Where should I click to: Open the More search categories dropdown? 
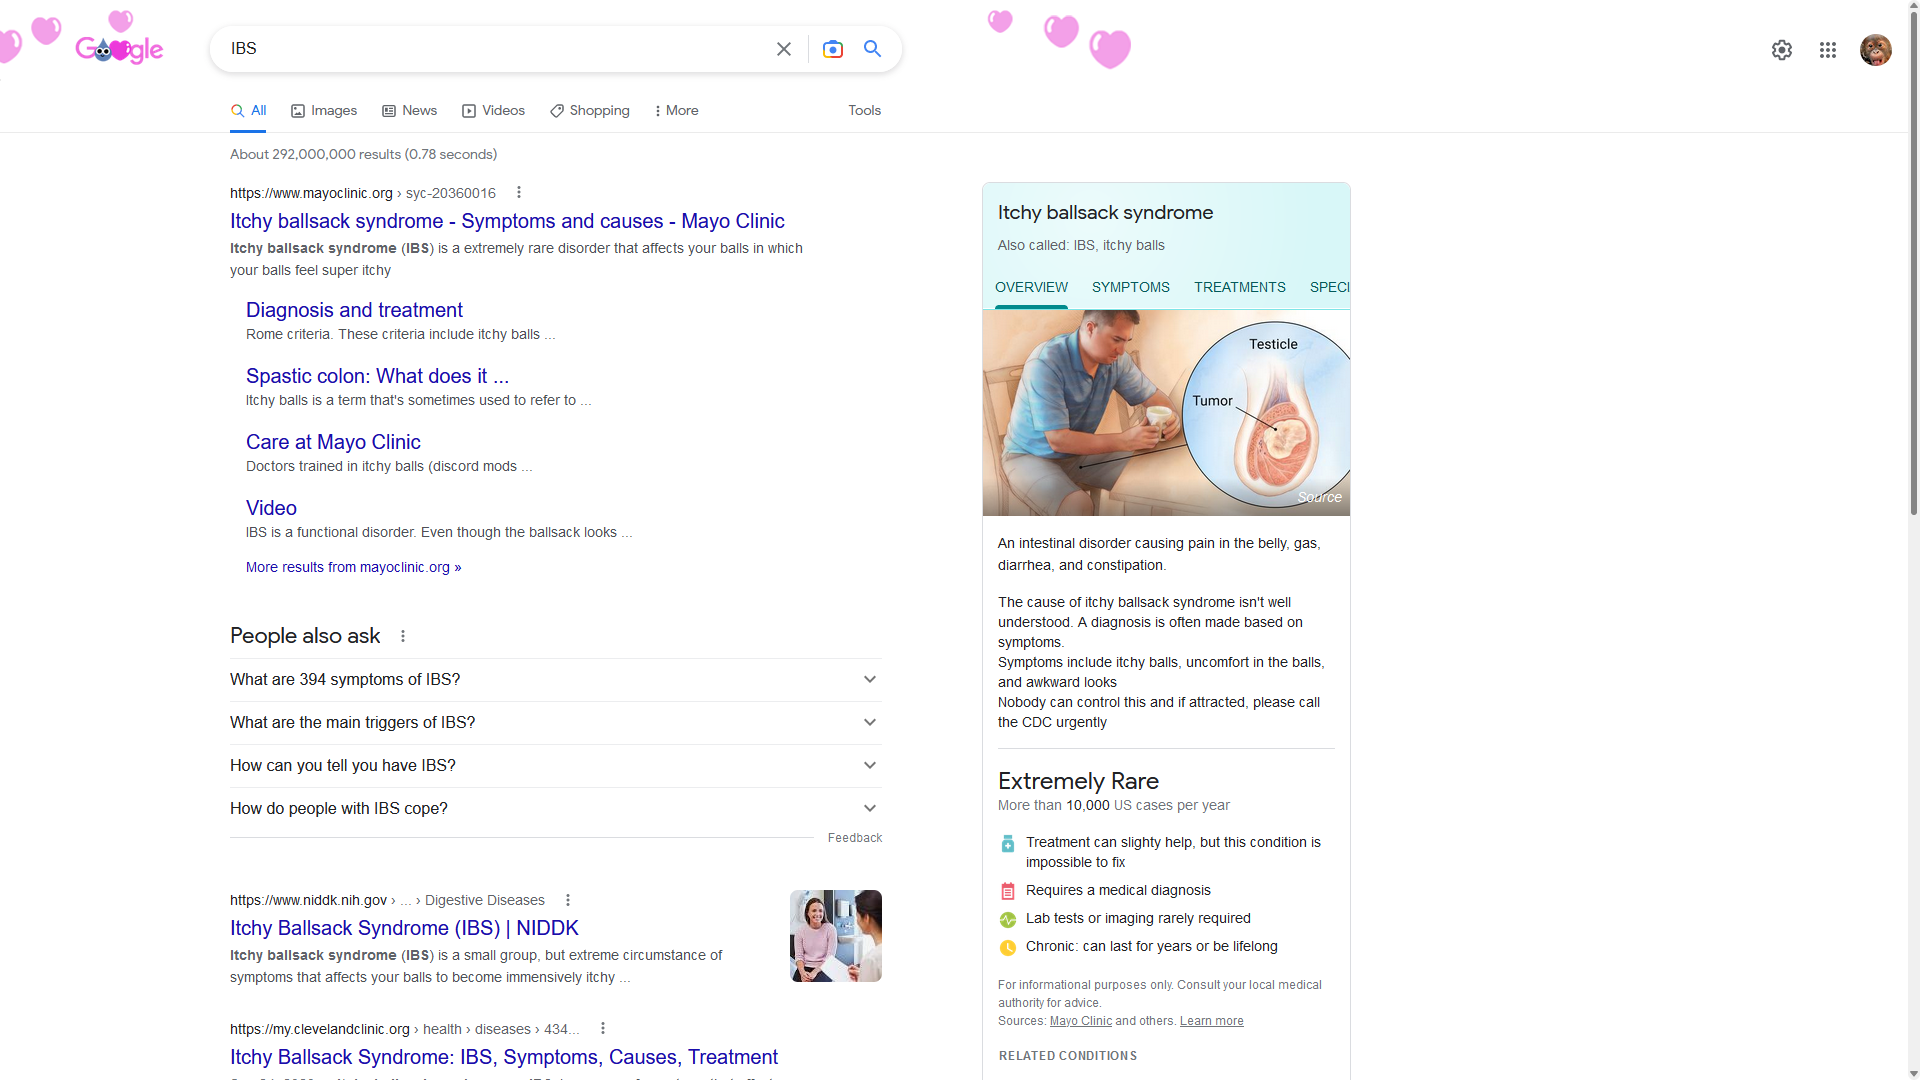pyautogui.click(x=677, y=111)
